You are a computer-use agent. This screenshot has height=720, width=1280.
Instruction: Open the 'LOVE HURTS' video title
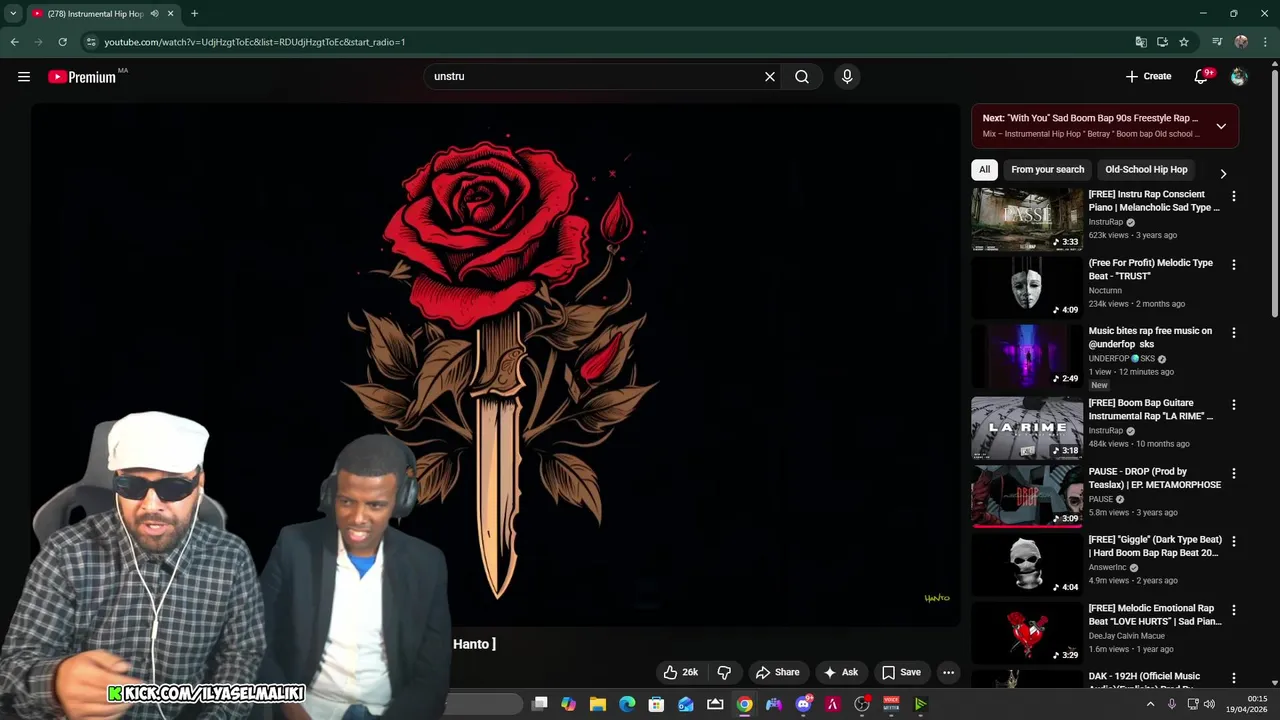(x=1155, y=614)
